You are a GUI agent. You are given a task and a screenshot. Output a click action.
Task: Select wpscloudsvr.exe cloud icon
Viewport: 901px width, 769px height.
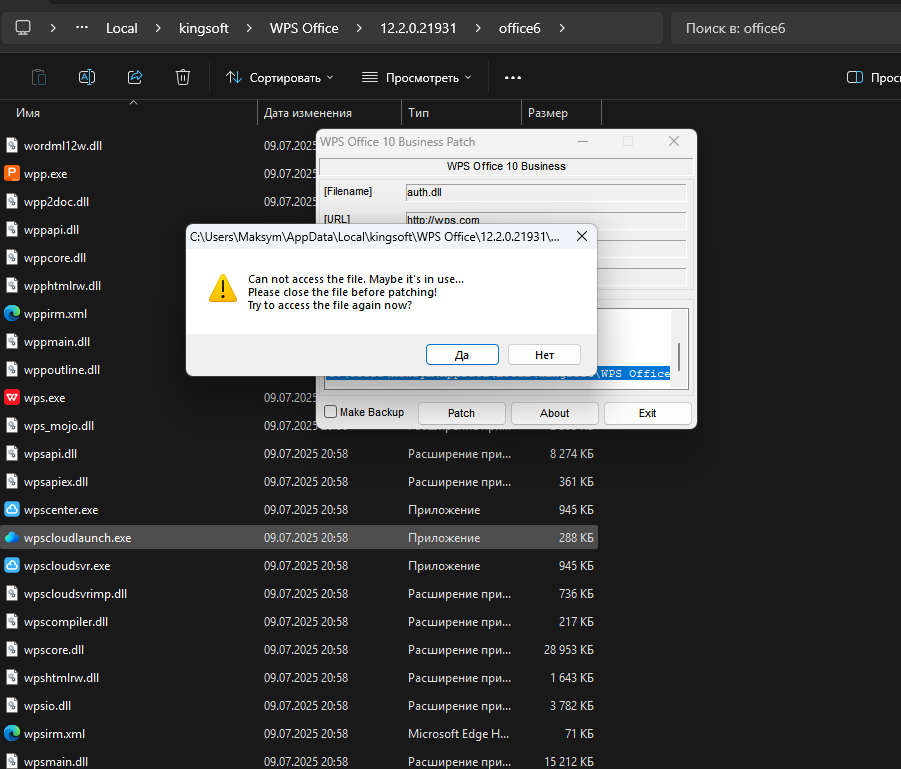(11, 565)
